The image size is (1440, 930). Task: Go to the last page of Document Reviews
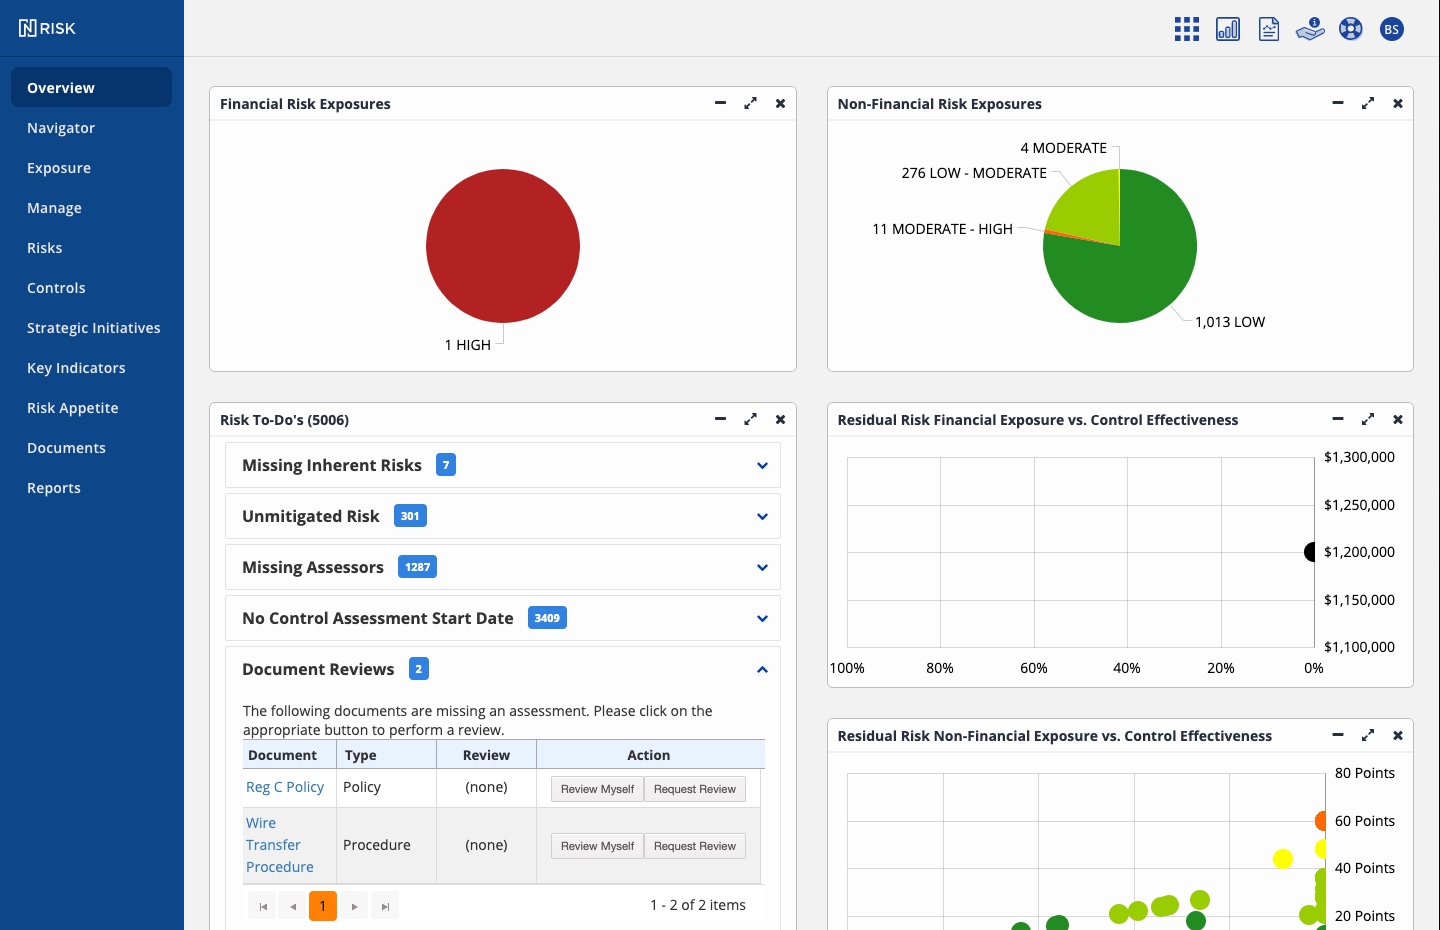[x=385, y=905]
